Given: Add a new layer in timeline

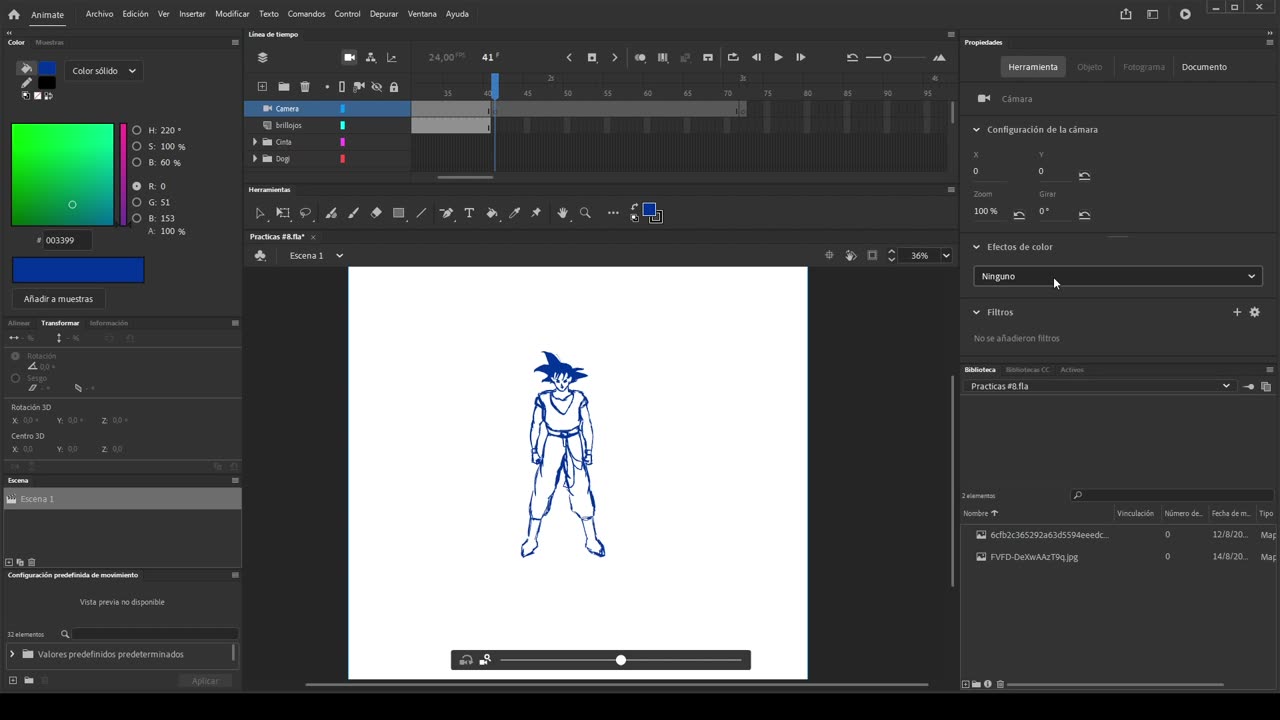Looking at the screenshot, I should coord(262,87).
